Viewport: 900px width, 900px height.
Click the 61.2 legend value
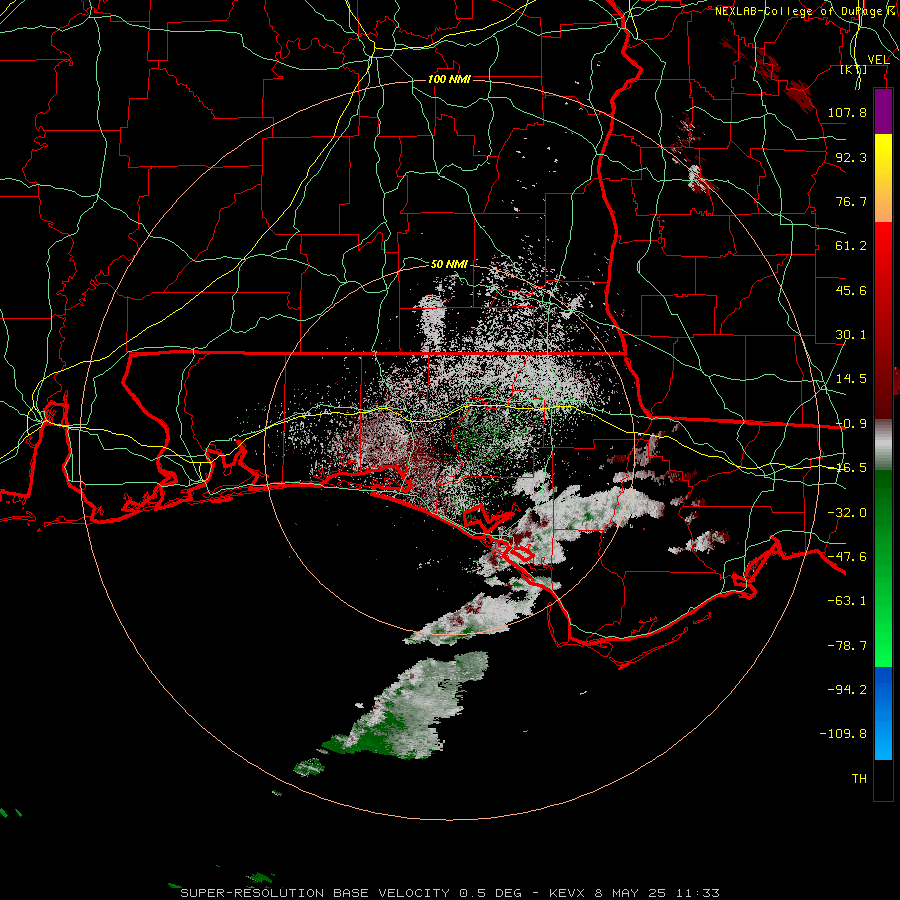pos(851,246)
